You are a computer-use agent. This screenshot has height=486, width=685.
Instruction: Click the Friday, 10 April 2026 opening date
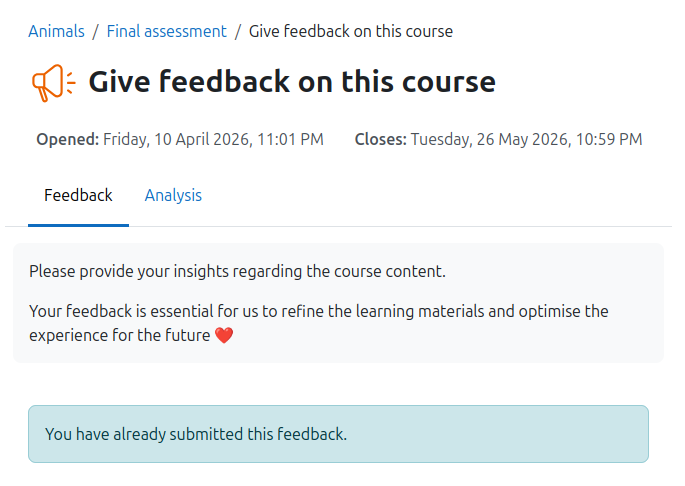pos(178,140)
